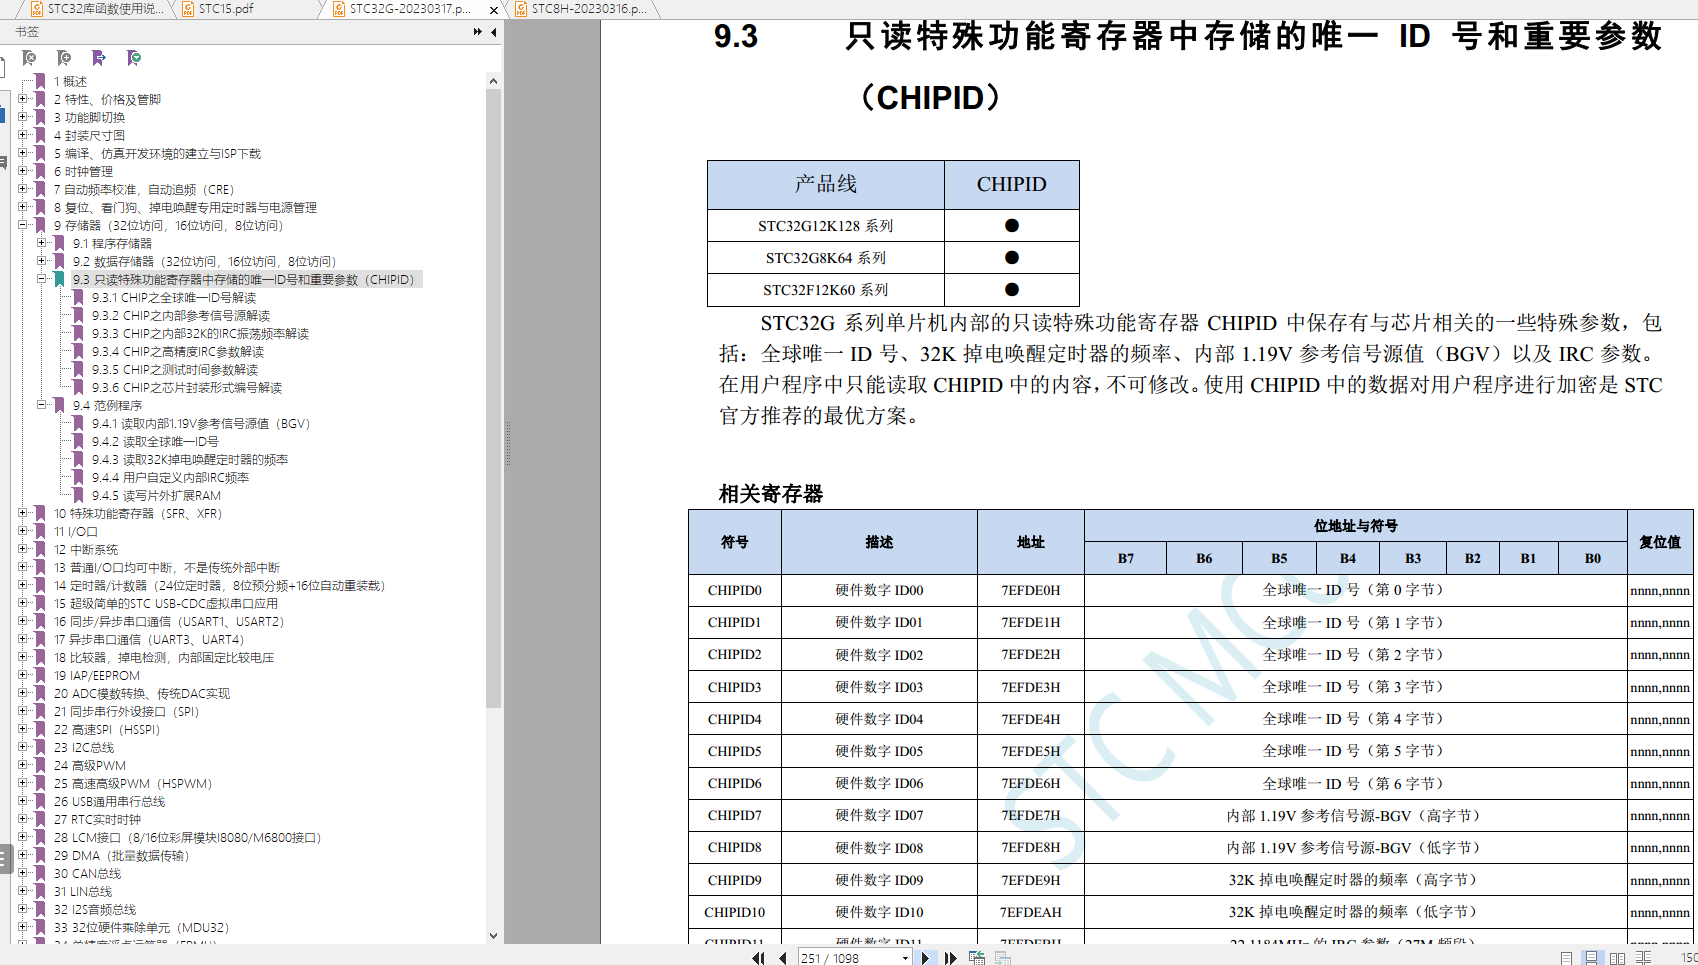Click the next view navigation icon
The height and width of the screenshot is (965, 1698).
[1003, 958]
